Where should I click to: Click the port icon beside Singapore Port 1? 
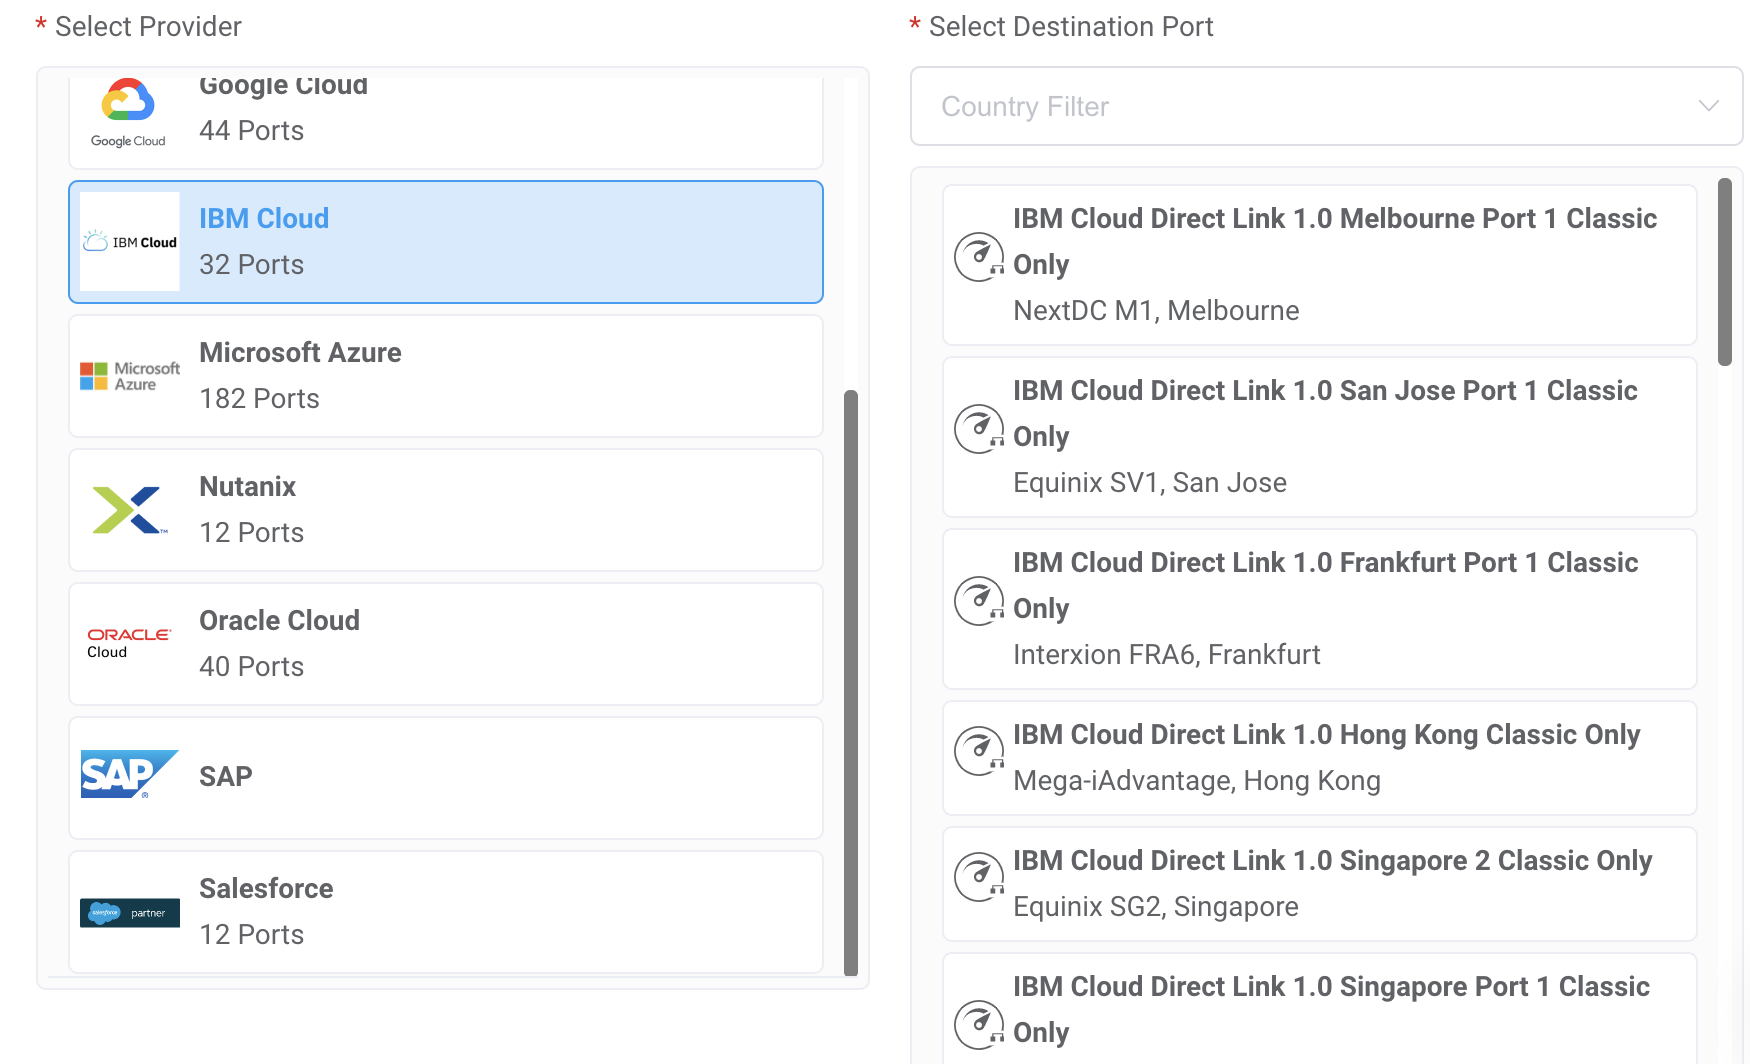click(x=979, y=1025)
